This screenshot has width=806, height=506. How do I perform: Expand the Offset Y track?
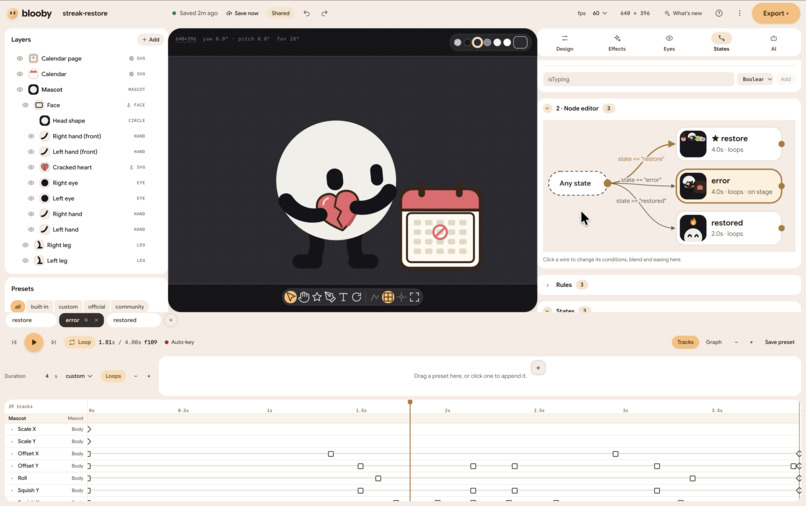click(x=12, y=466)
